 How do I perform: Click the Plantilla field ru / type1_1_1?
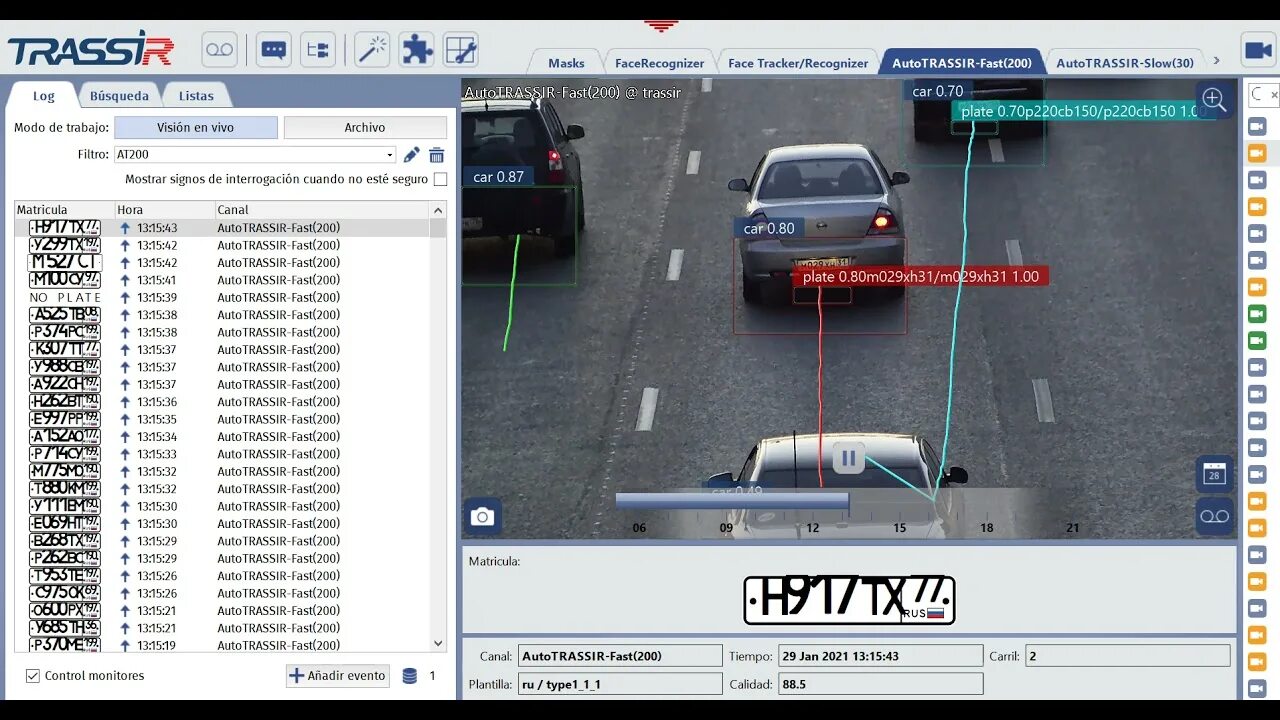tap(619, 685)
